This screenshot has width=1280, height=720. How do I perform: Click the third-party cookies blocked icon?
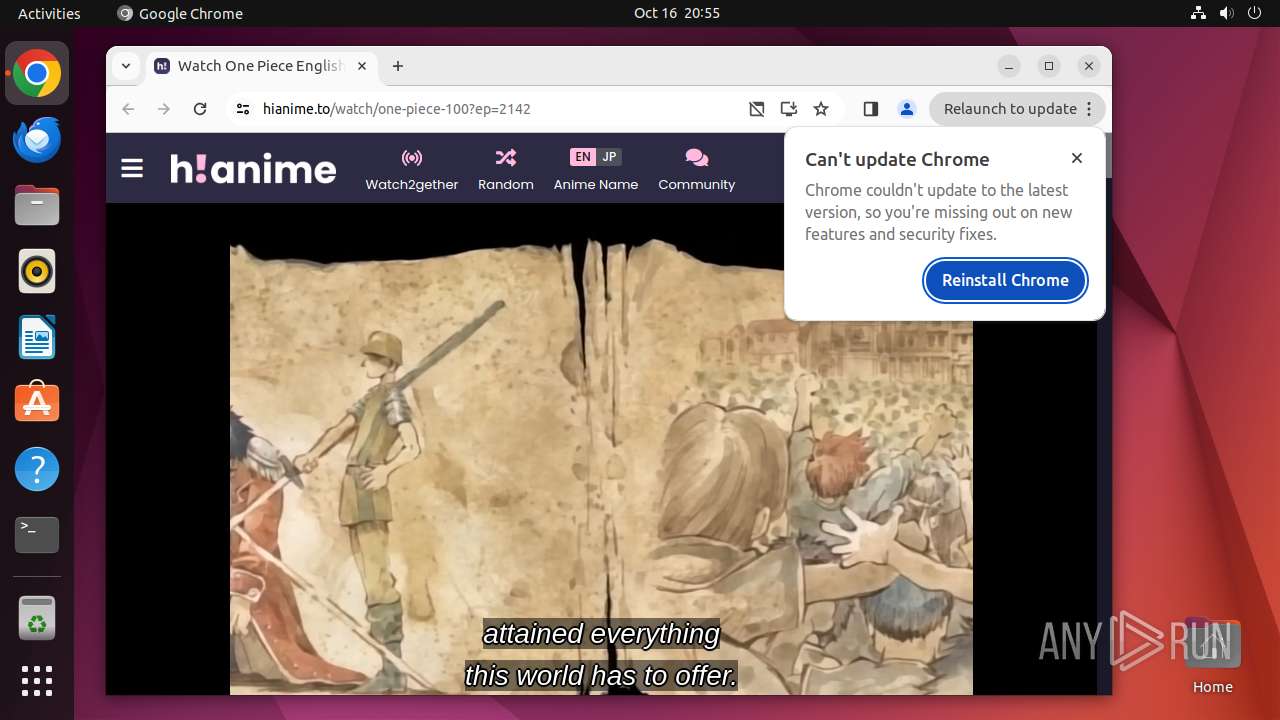pos(757,109)
